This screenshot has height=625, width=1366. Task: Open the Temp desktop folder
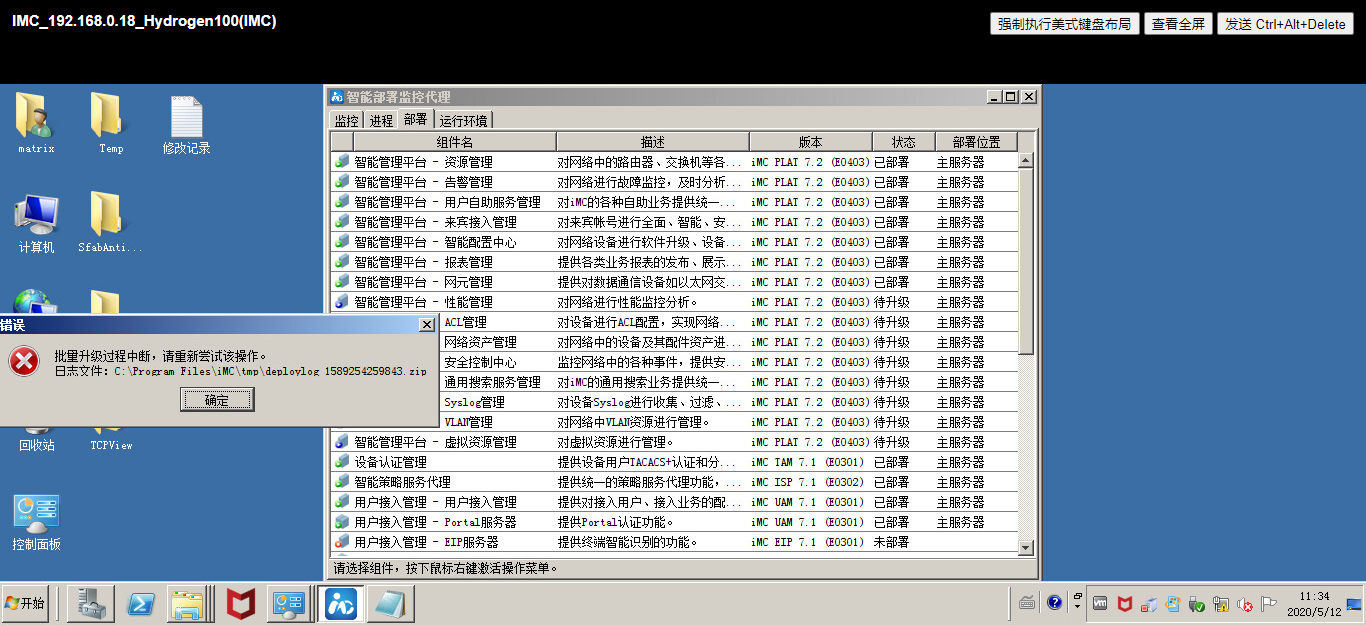coord(110,124)
